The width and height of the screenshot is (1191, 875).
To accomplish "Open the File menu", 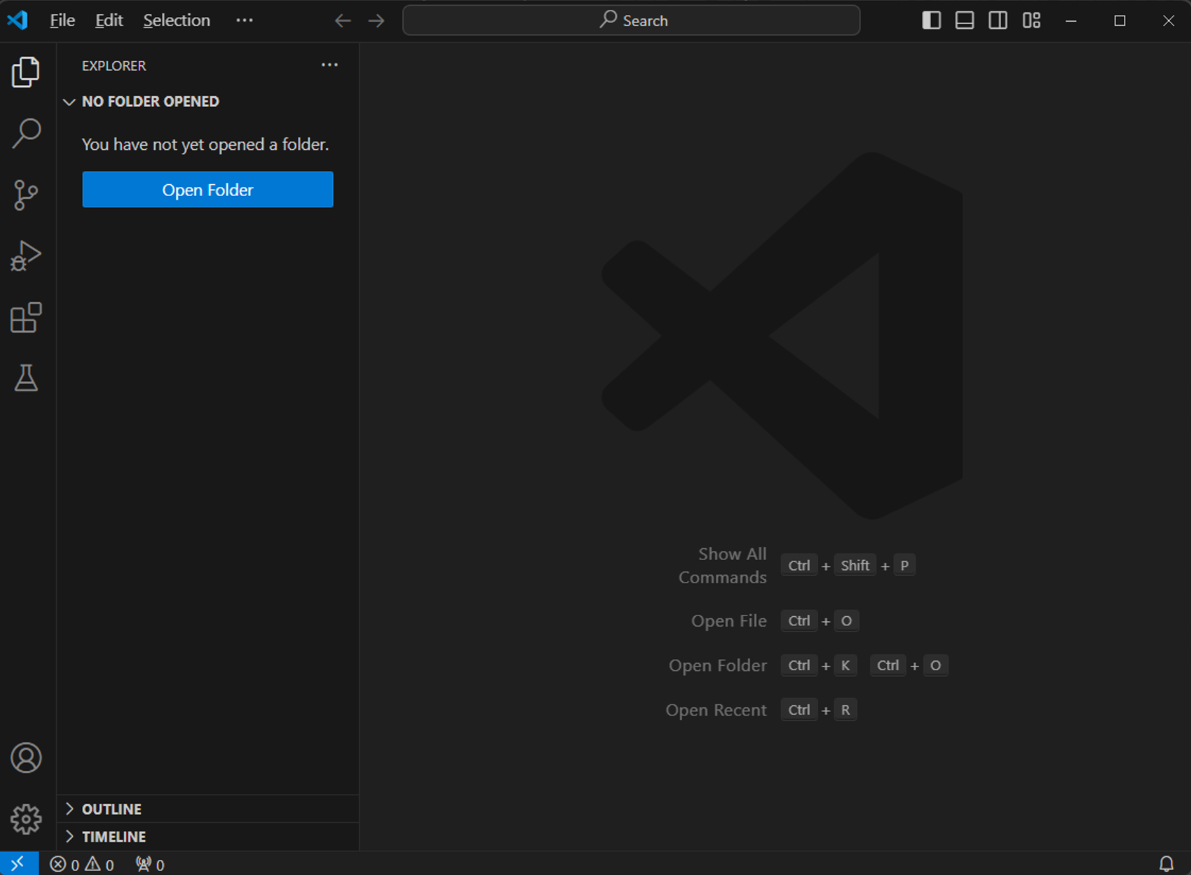I will [62, 21].
